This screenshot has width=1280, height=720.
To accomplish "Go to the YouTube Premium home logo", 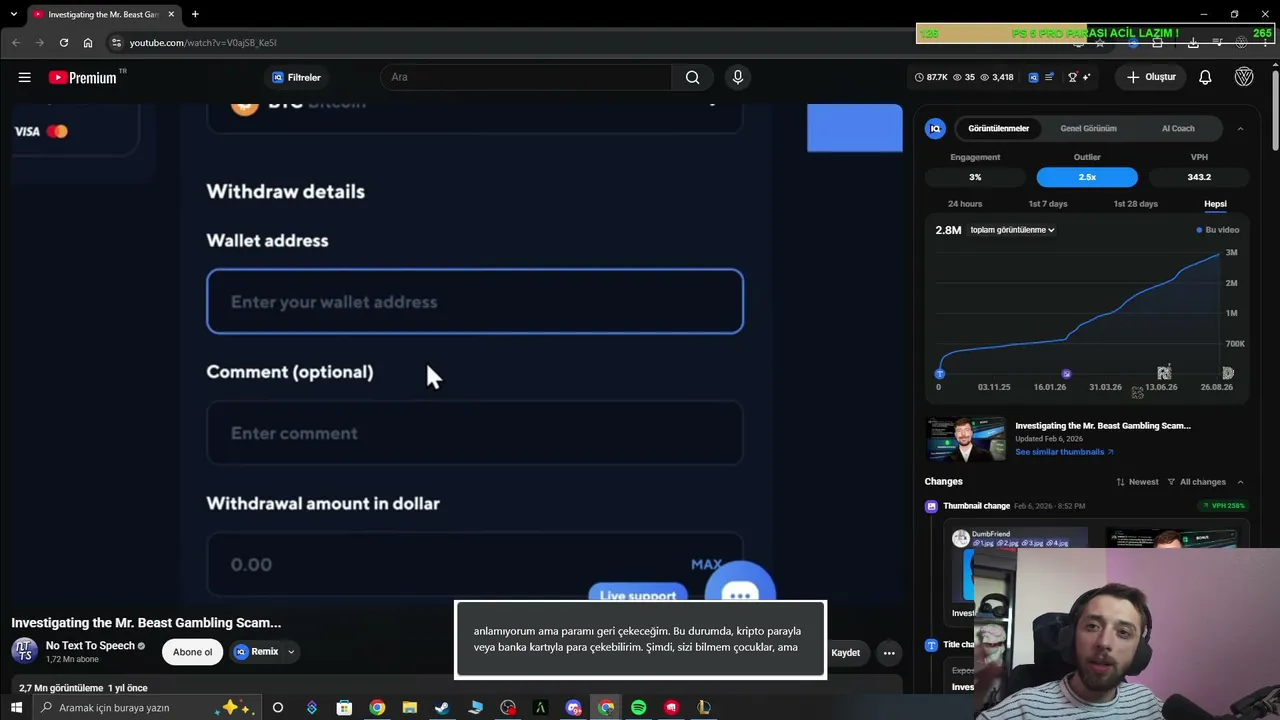I will (82, 77).
